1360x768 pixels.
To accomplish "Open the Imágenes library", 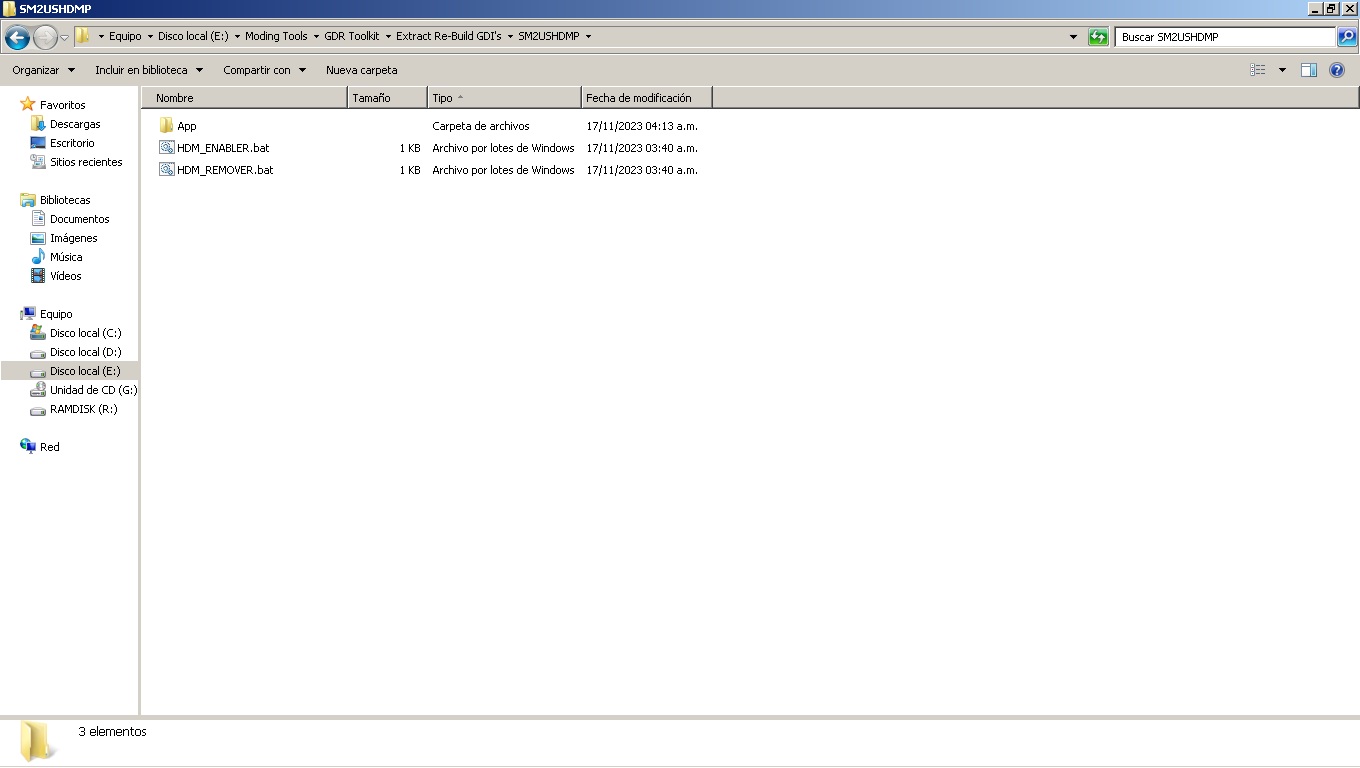I will [x=74, y=238].
